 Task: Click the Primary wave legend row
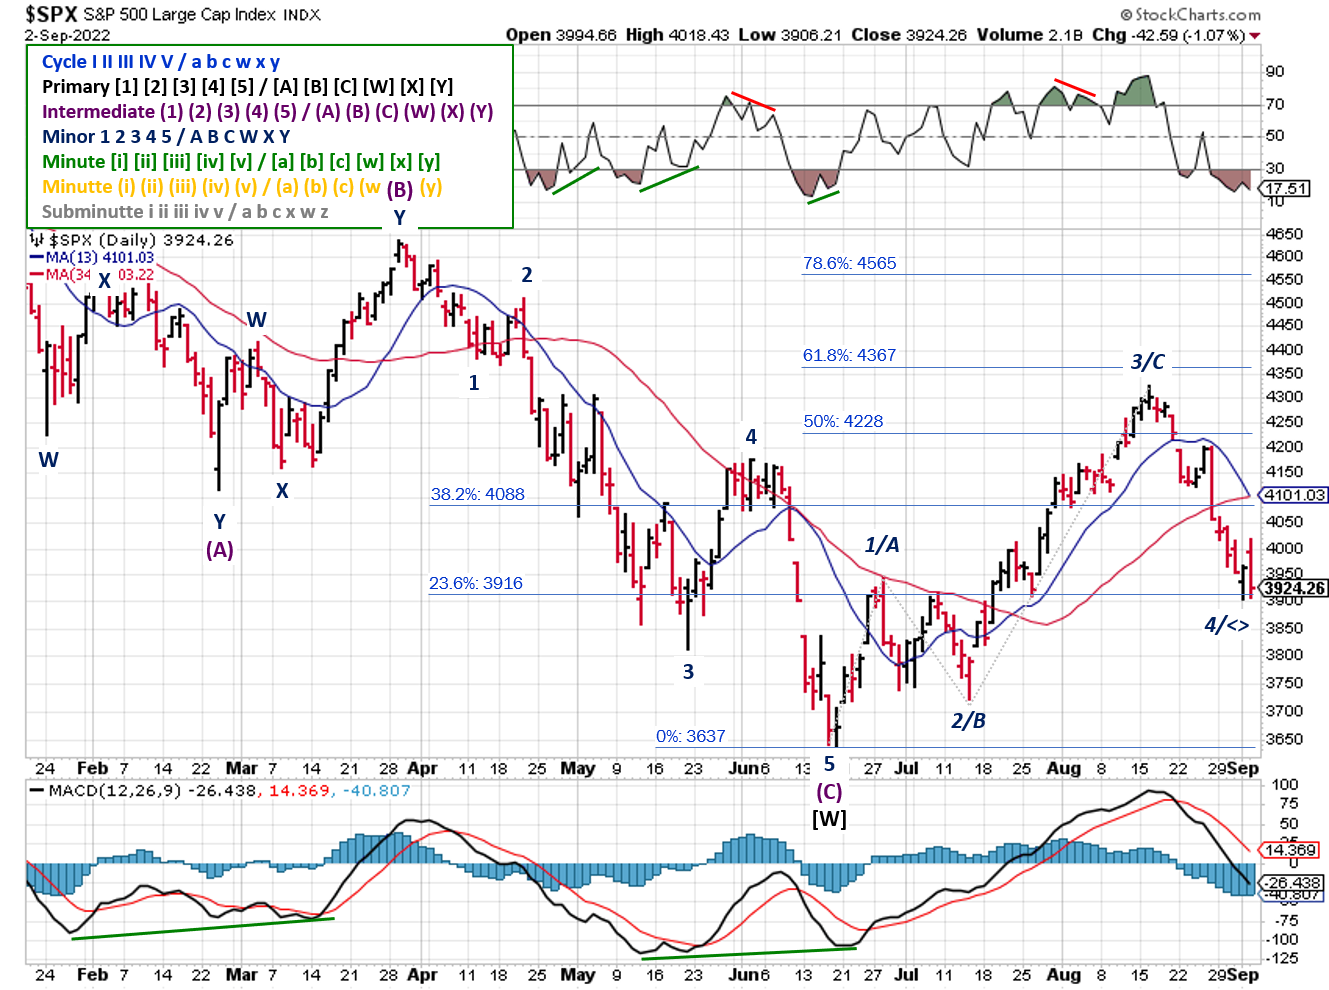tap(247, 86)
